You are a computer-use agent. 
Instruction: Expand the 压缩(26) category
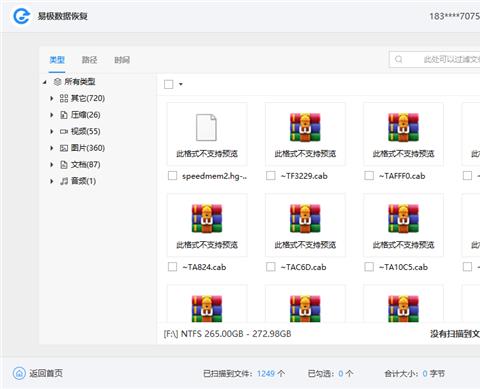pyautogui.click(x=51, y=115)
